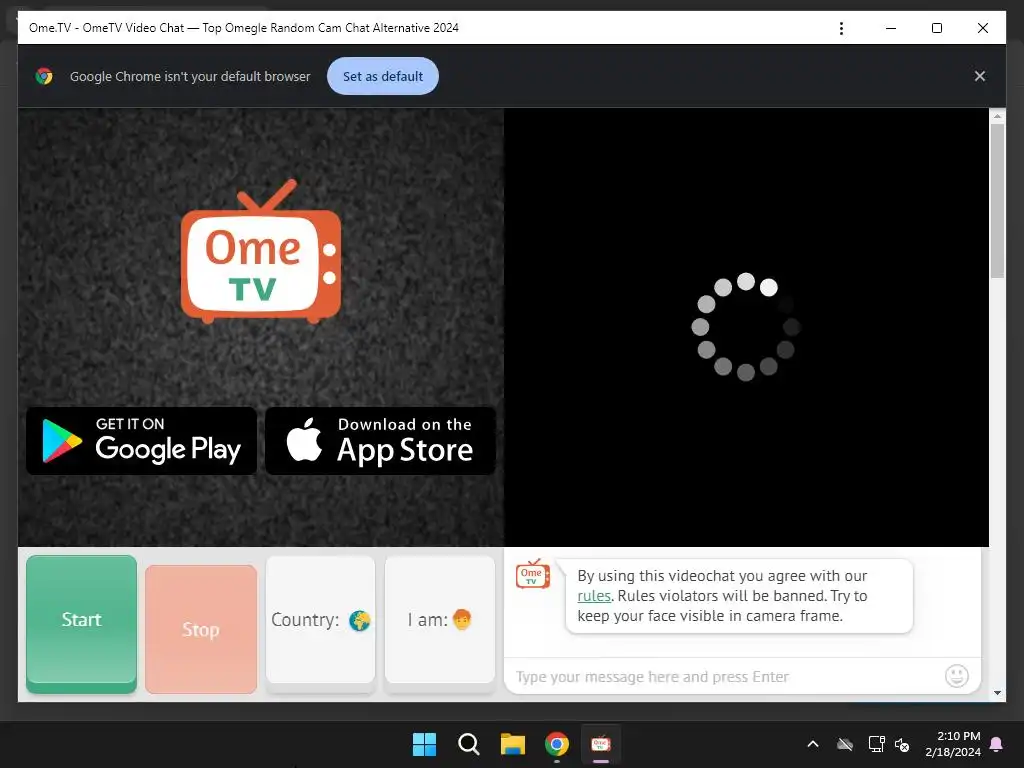Set Chrome as default browser
Viewport: 1024px width, 768px height.
(x=383, y=76)
